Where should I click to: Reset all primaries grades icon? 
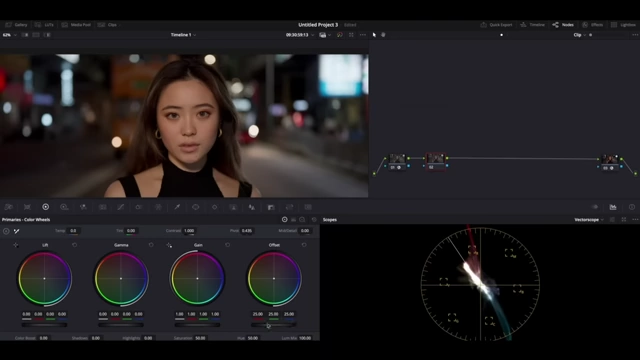[314, 220]
